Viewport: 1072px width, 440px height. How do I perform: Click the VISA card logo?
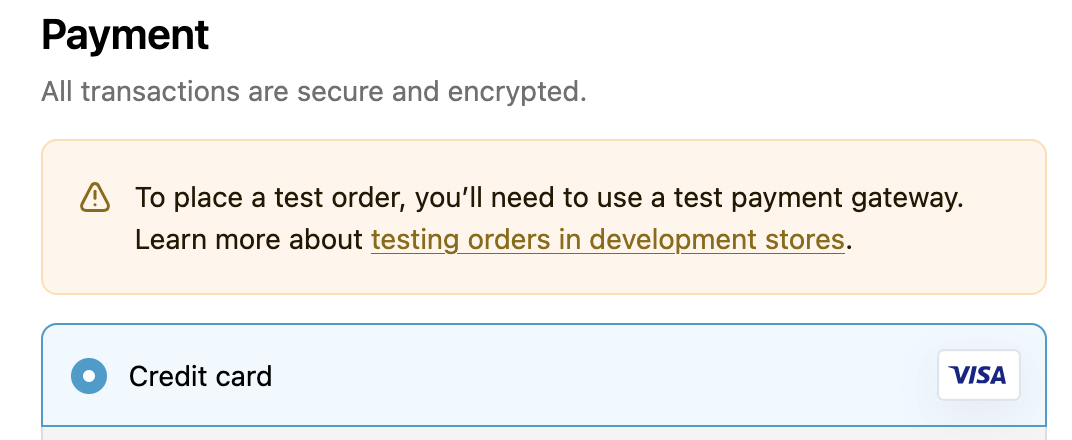point(978,375)
